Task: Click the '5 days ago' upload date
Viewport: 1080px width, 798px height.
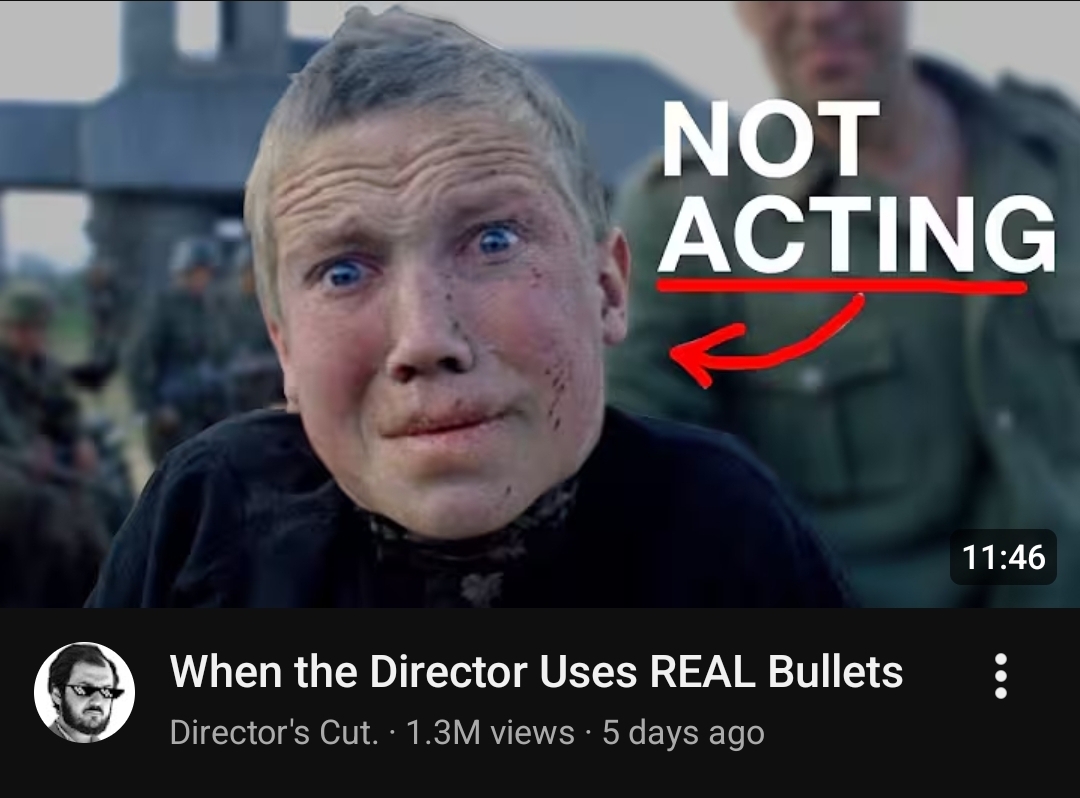Action: [683, 733]
